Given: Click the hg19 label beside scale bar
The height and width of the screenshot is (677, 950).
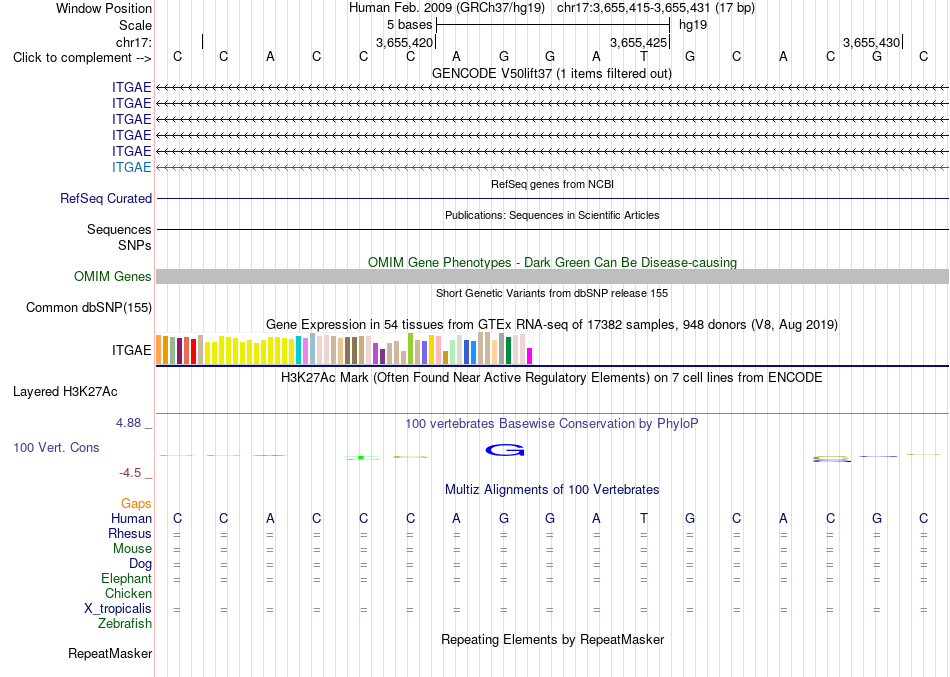Looking at the screenshot, I should coord(693,25).
